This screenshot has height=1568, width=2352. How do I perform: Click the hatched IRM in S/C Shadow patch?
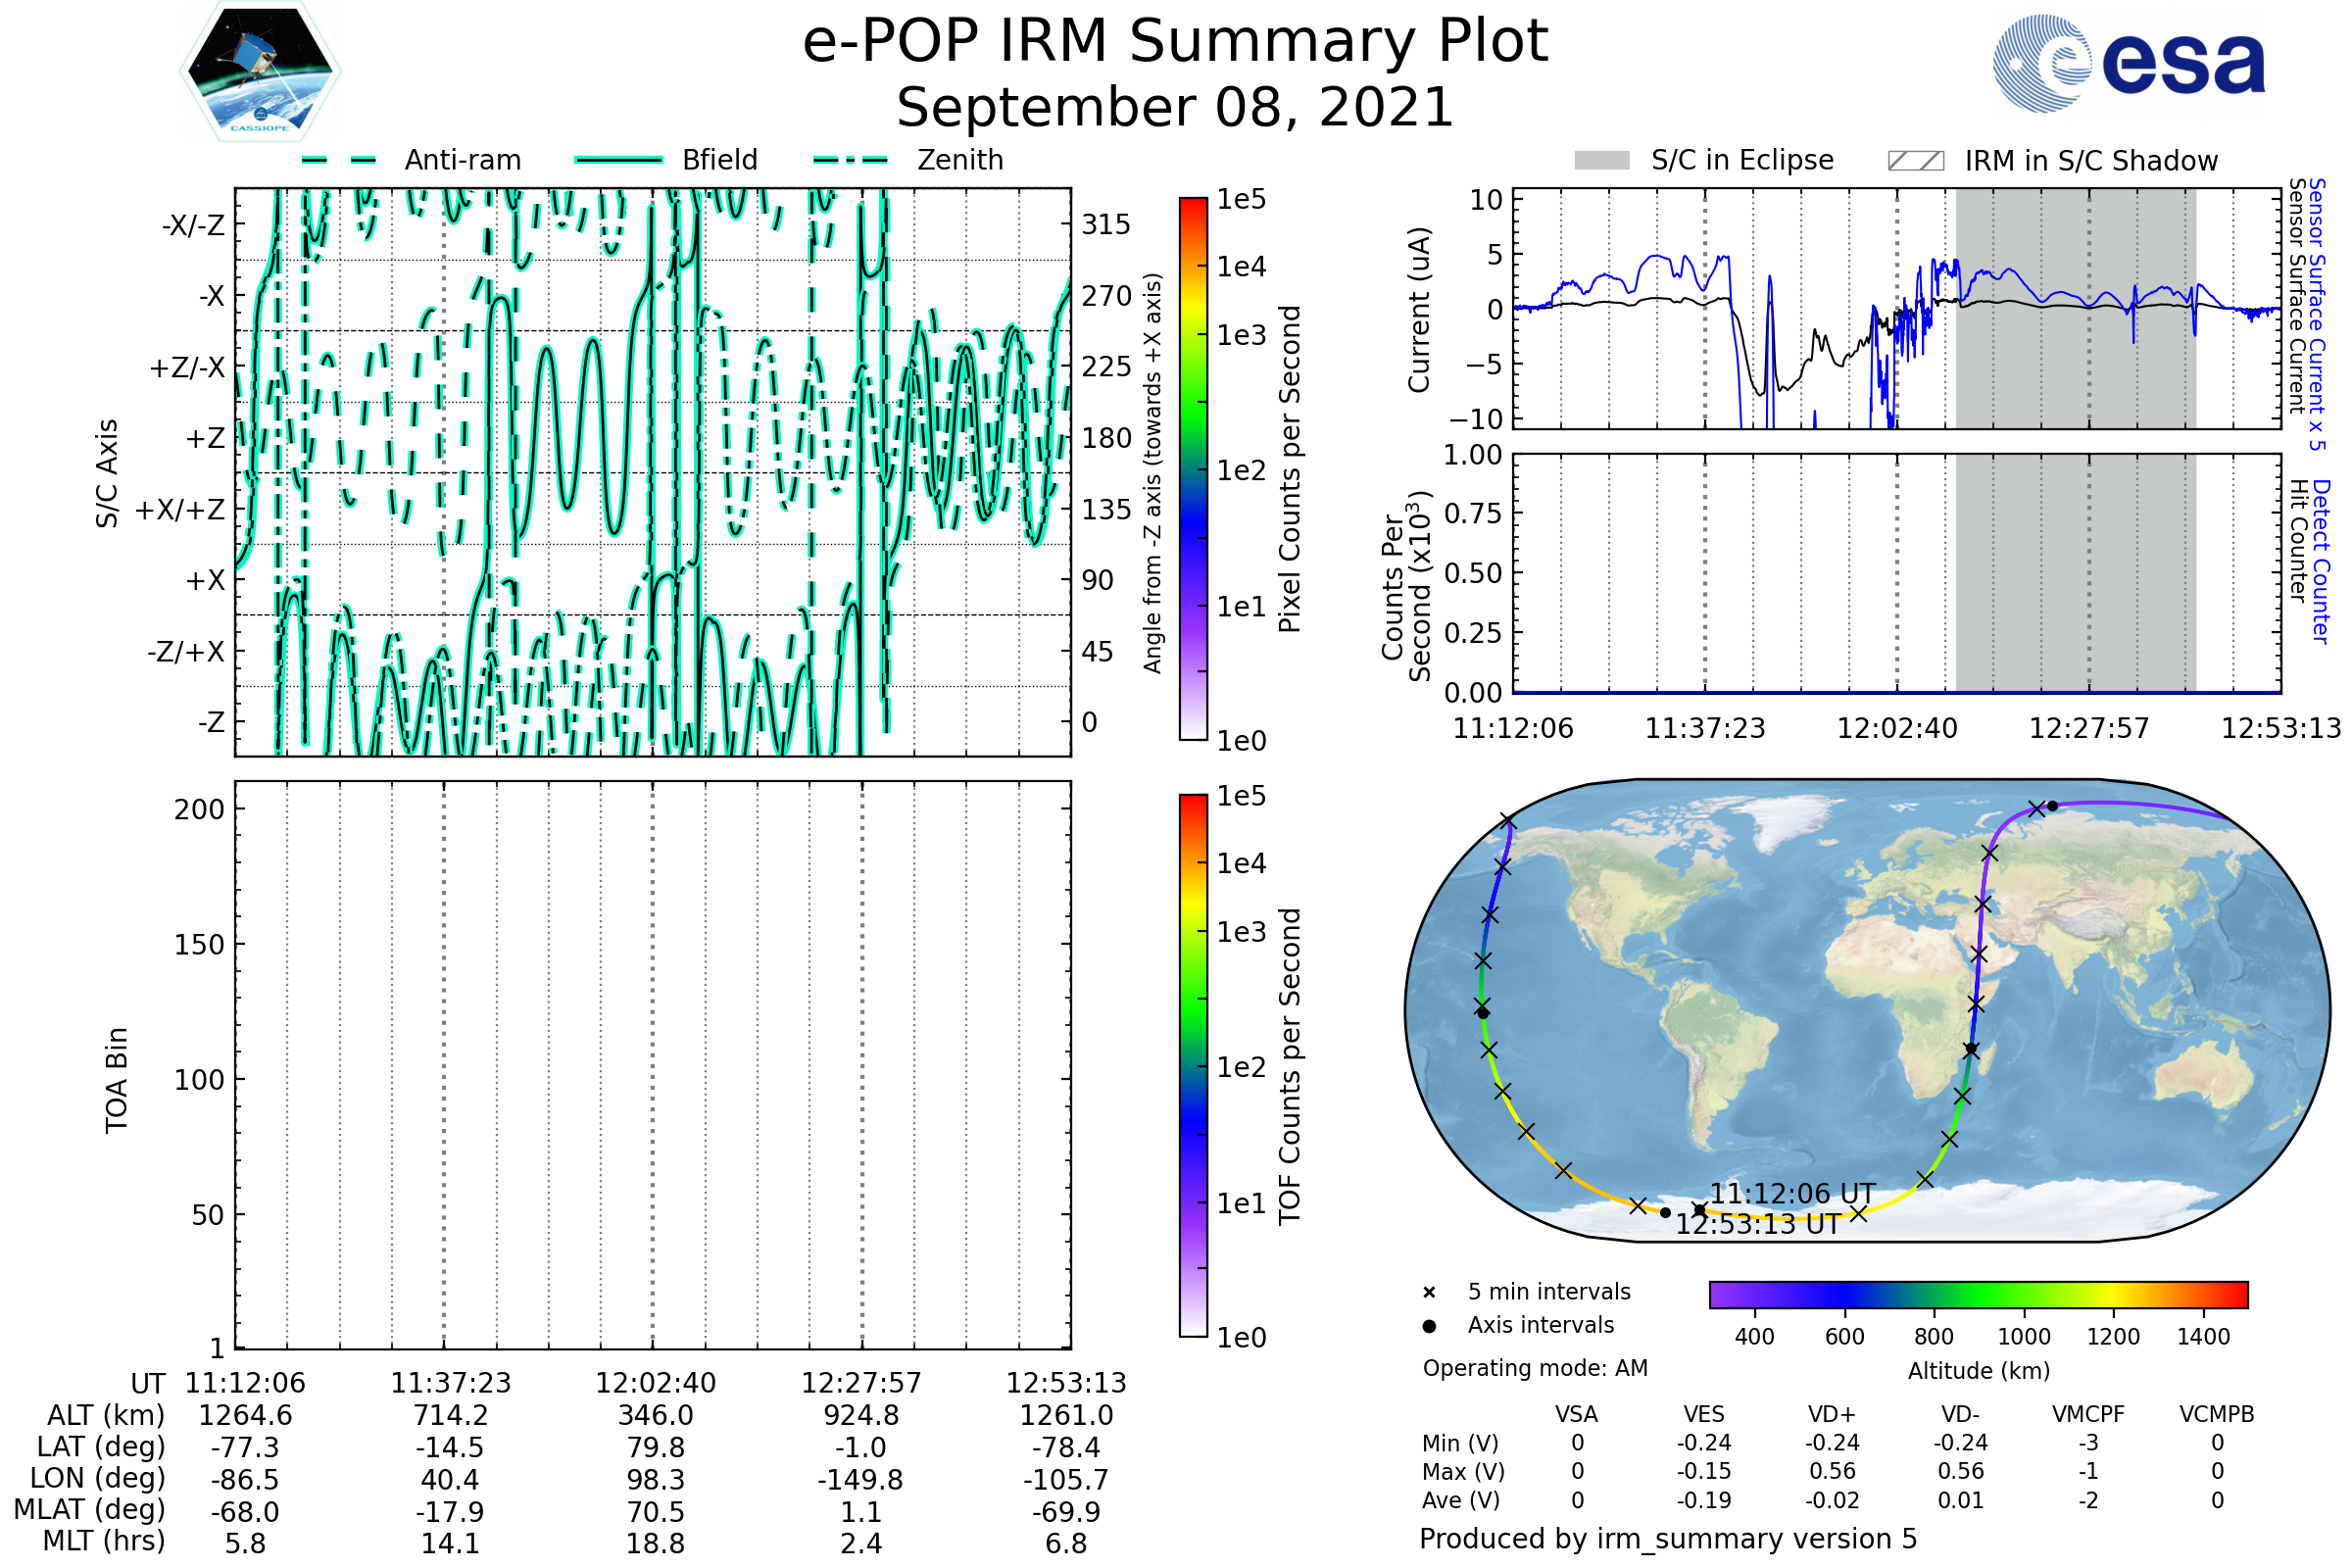[1915, 161]
